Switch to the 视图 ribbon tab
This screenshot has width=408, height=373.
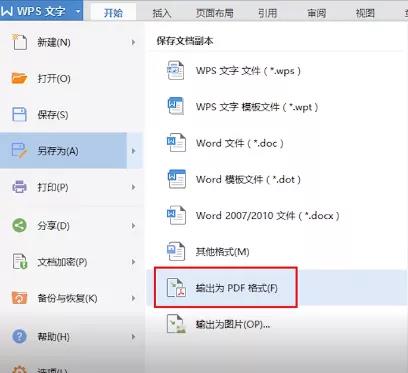coord(365,13)
